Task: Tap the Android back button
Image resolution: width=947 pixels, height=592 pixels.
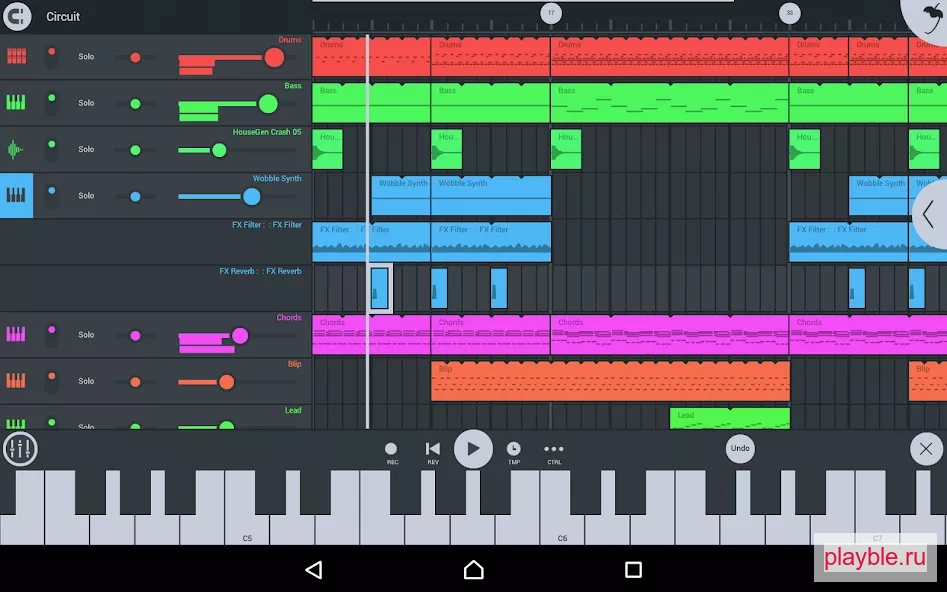Action: click(314, 570)
